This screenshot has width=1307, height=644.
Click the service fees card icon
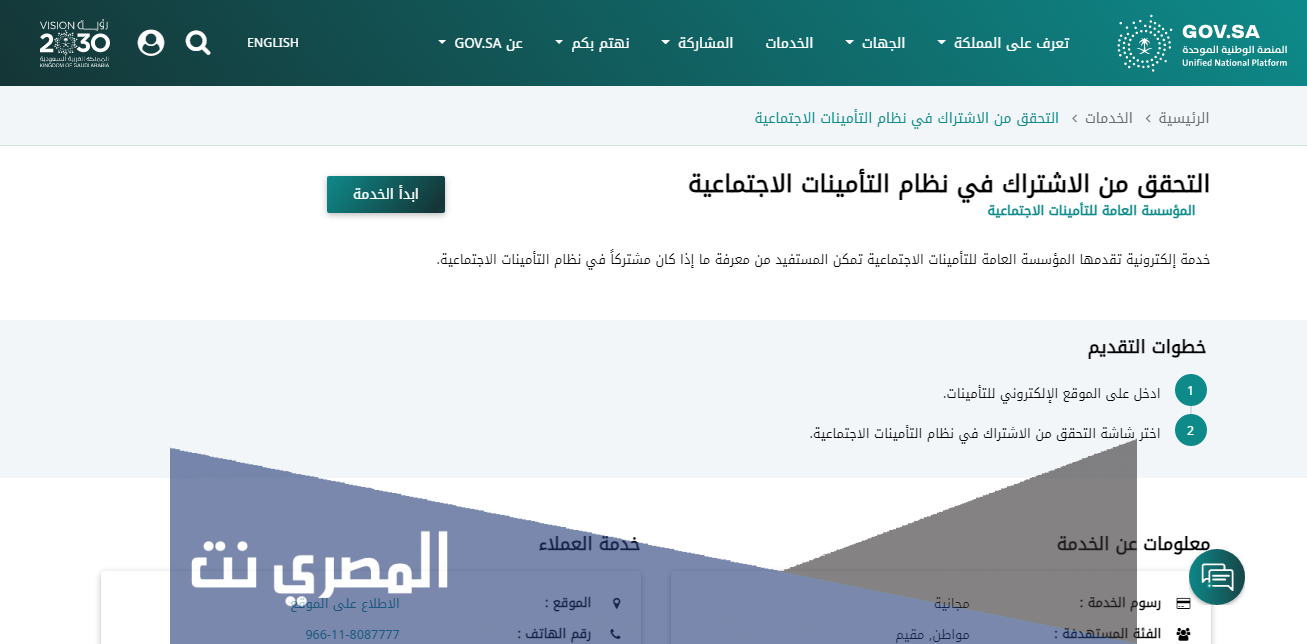[1183, 603]
